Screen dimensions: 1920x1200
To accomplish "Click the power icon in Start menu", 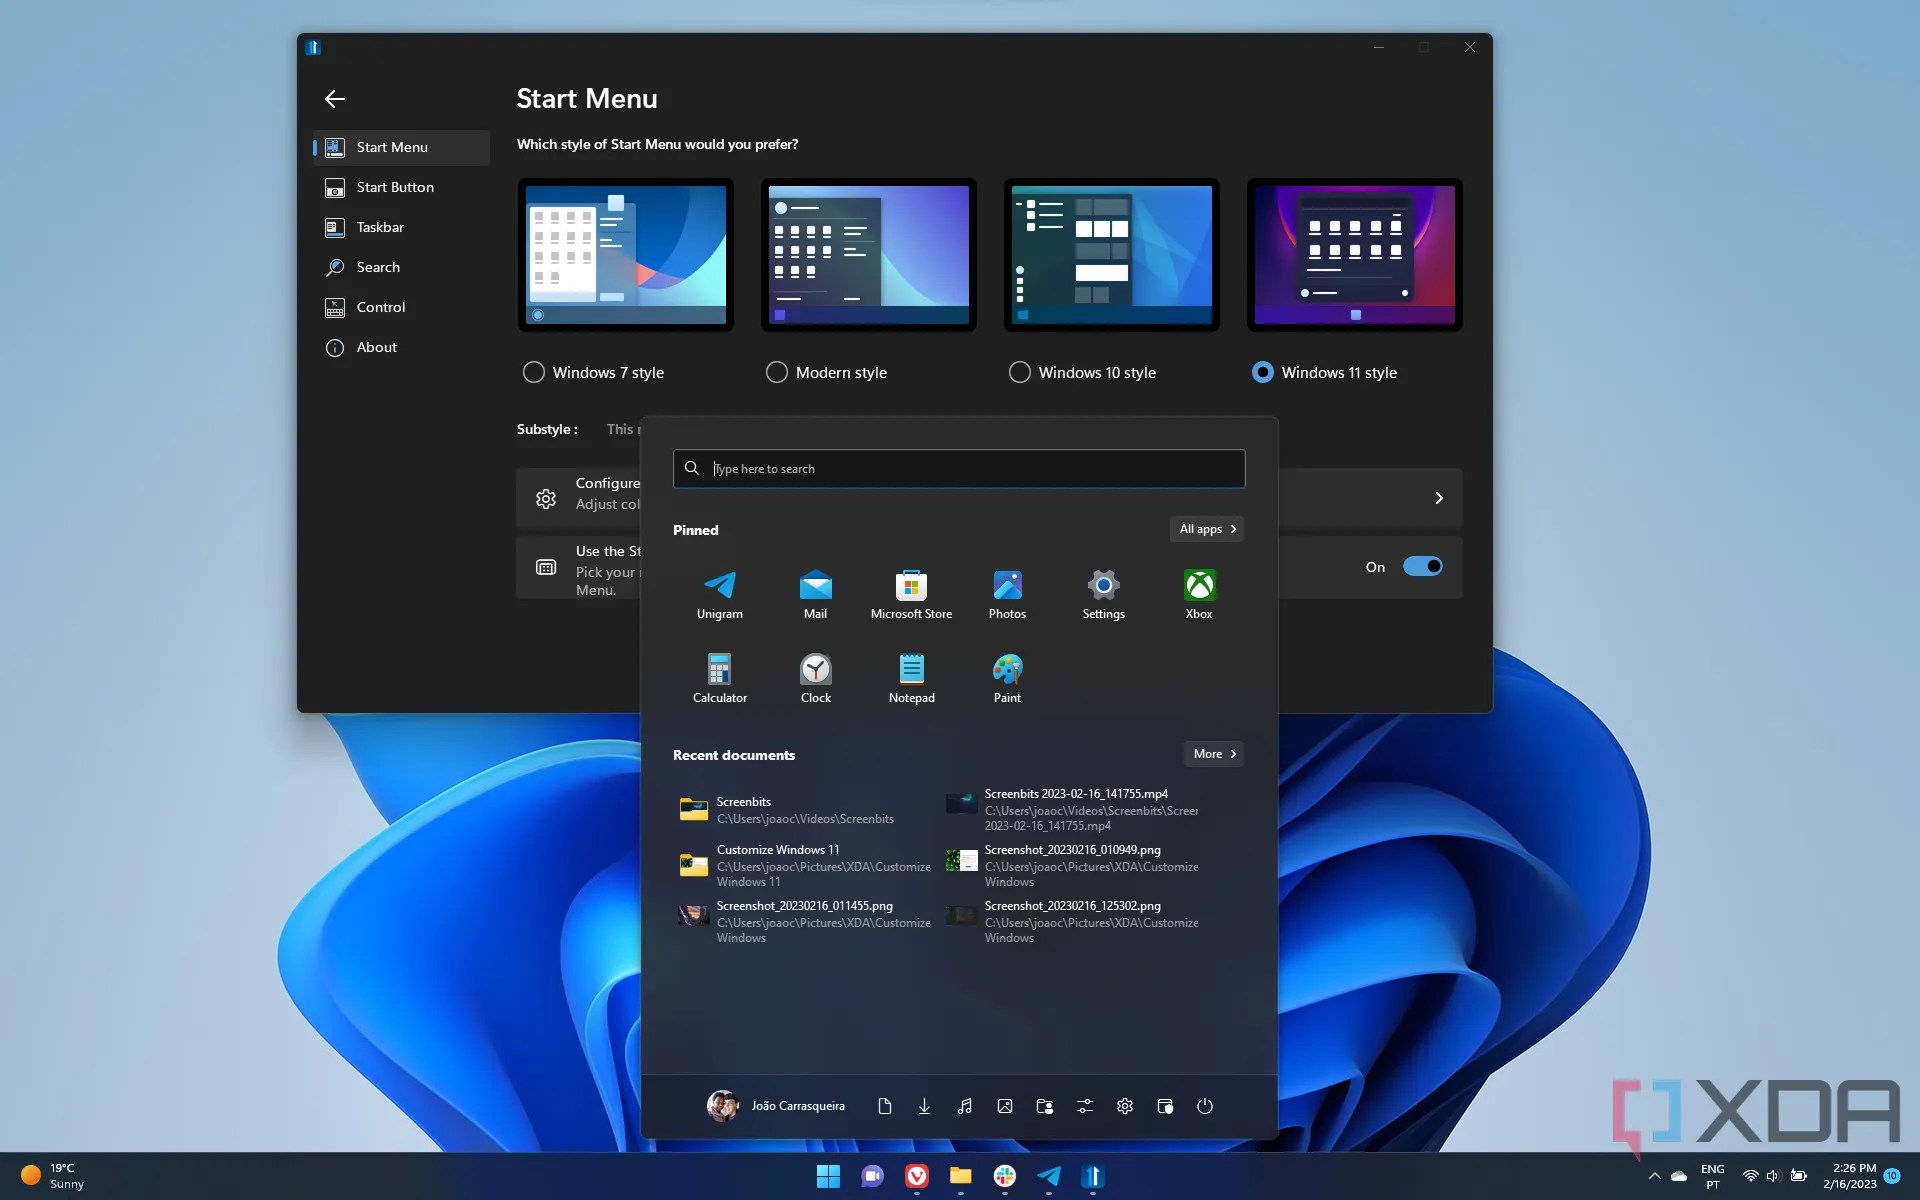I will click(x=1204, y=1106).
